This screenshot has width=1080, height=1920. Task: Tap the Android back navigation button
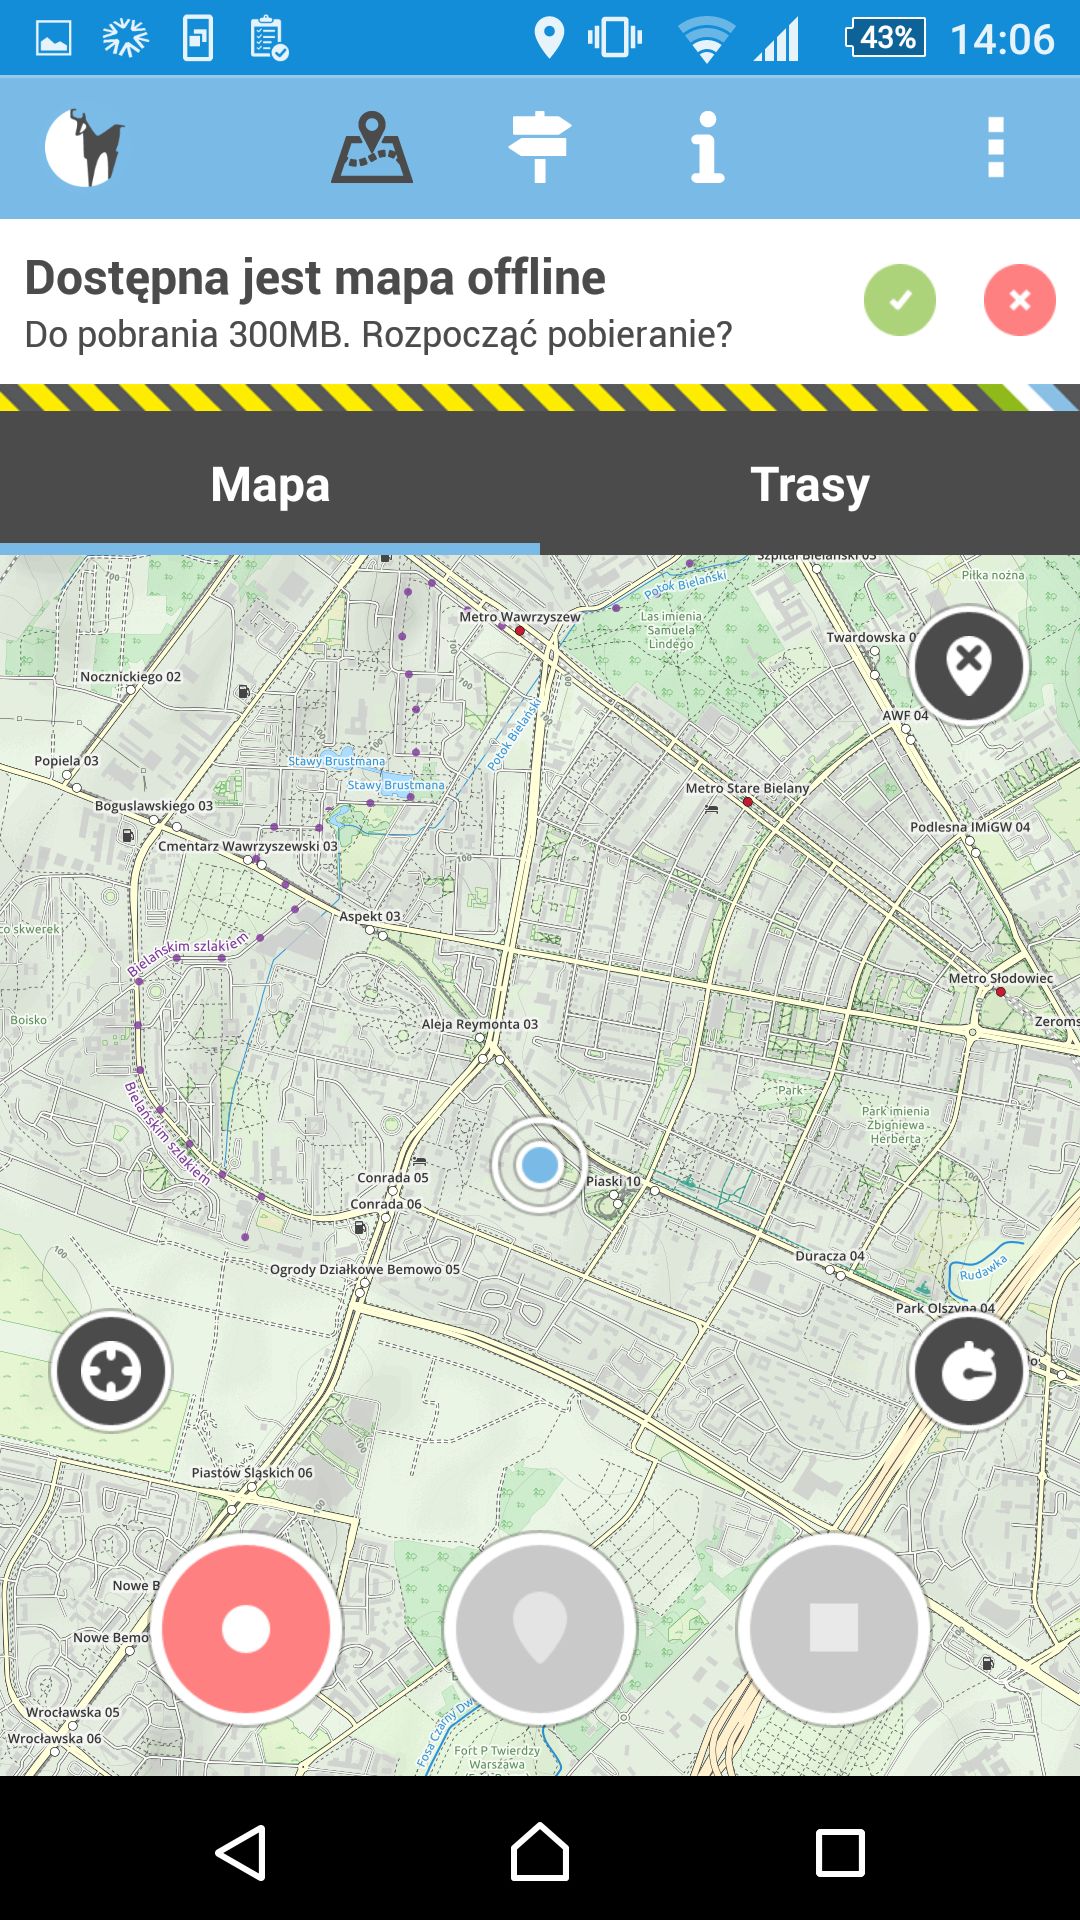pos(241,1852)
